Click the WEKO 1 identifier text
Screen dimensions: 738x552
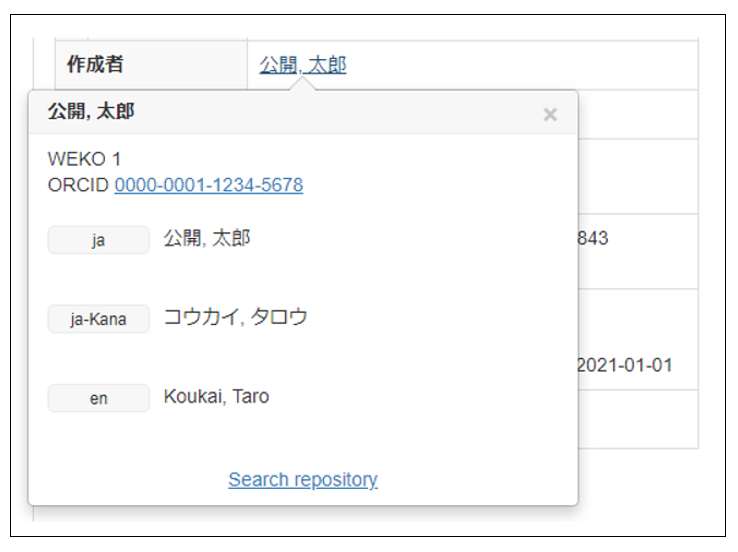point(84,160)
